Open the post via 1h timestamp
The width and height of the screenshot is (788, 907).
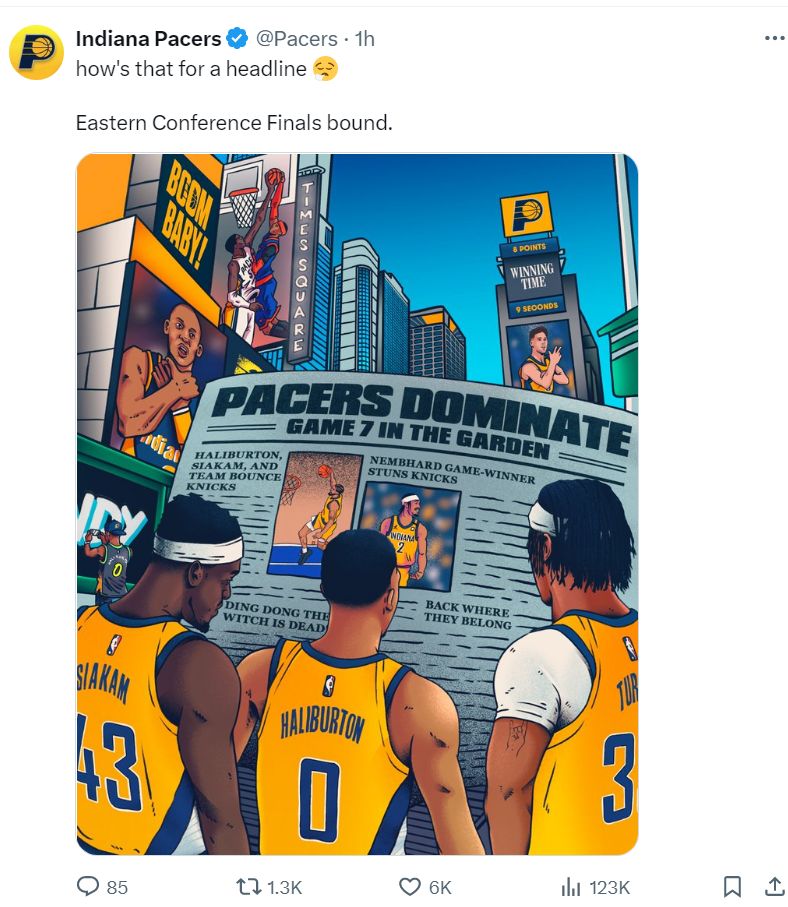364,39
